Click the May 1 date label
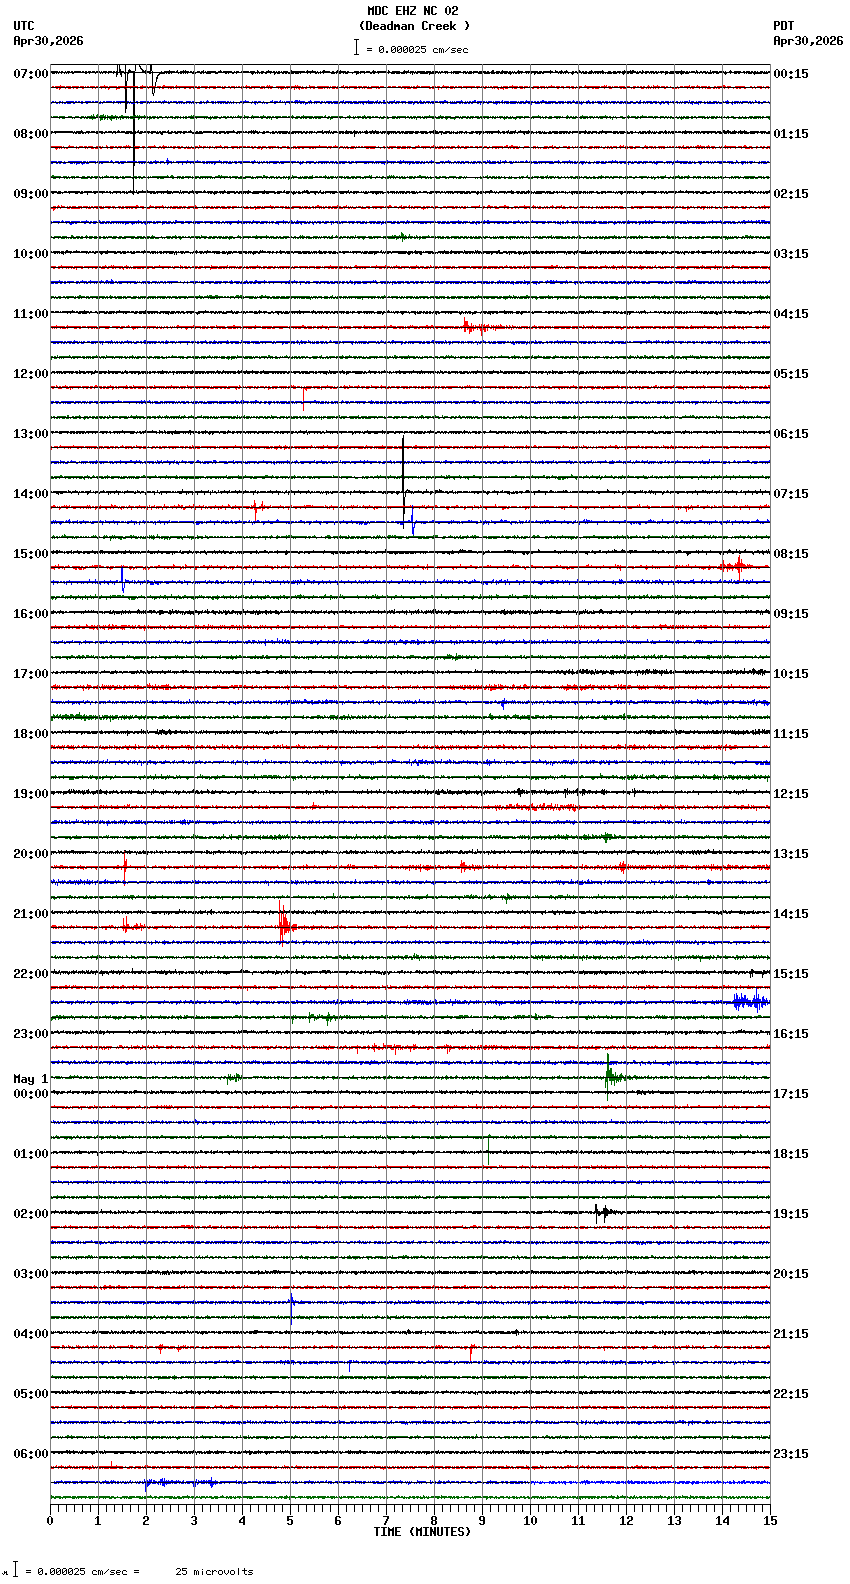Viewport: 850px width, 1584px height. tap(30, 1079)
